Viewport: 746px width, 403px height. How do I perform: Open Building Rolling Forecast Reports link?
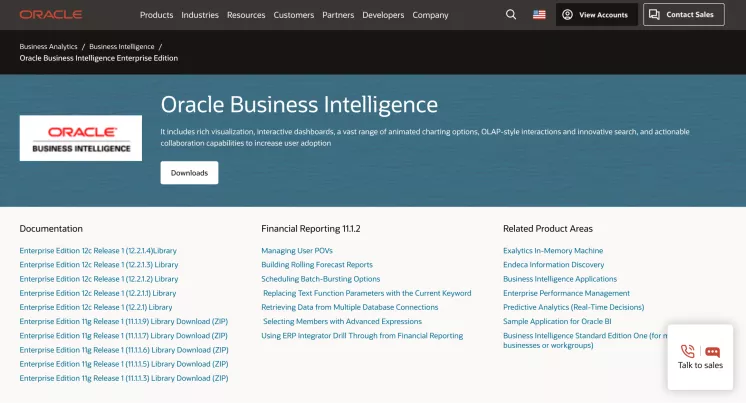click(x=317, y=265)
